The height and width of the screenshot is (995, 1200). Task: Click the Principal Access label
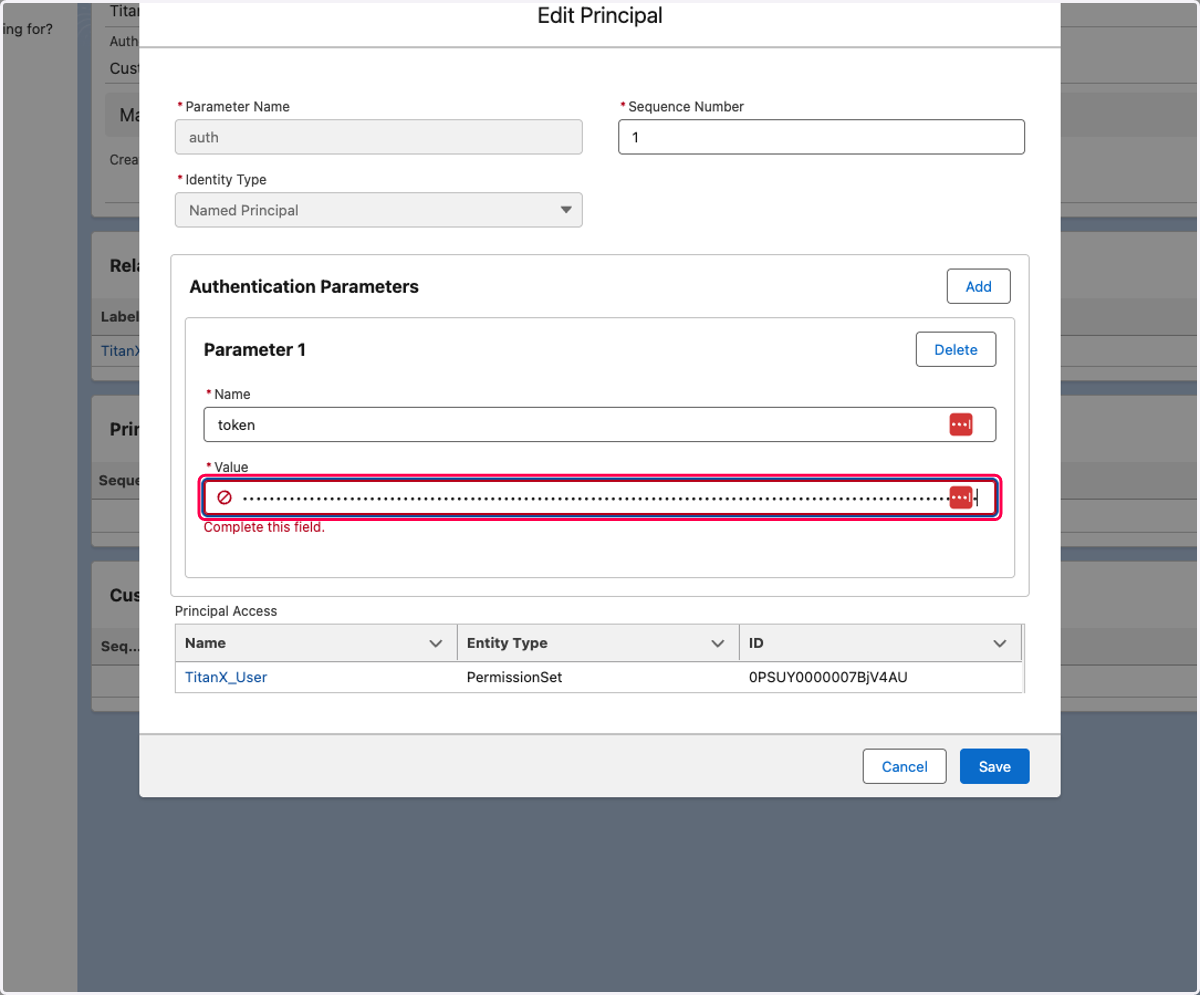[226, 610]
